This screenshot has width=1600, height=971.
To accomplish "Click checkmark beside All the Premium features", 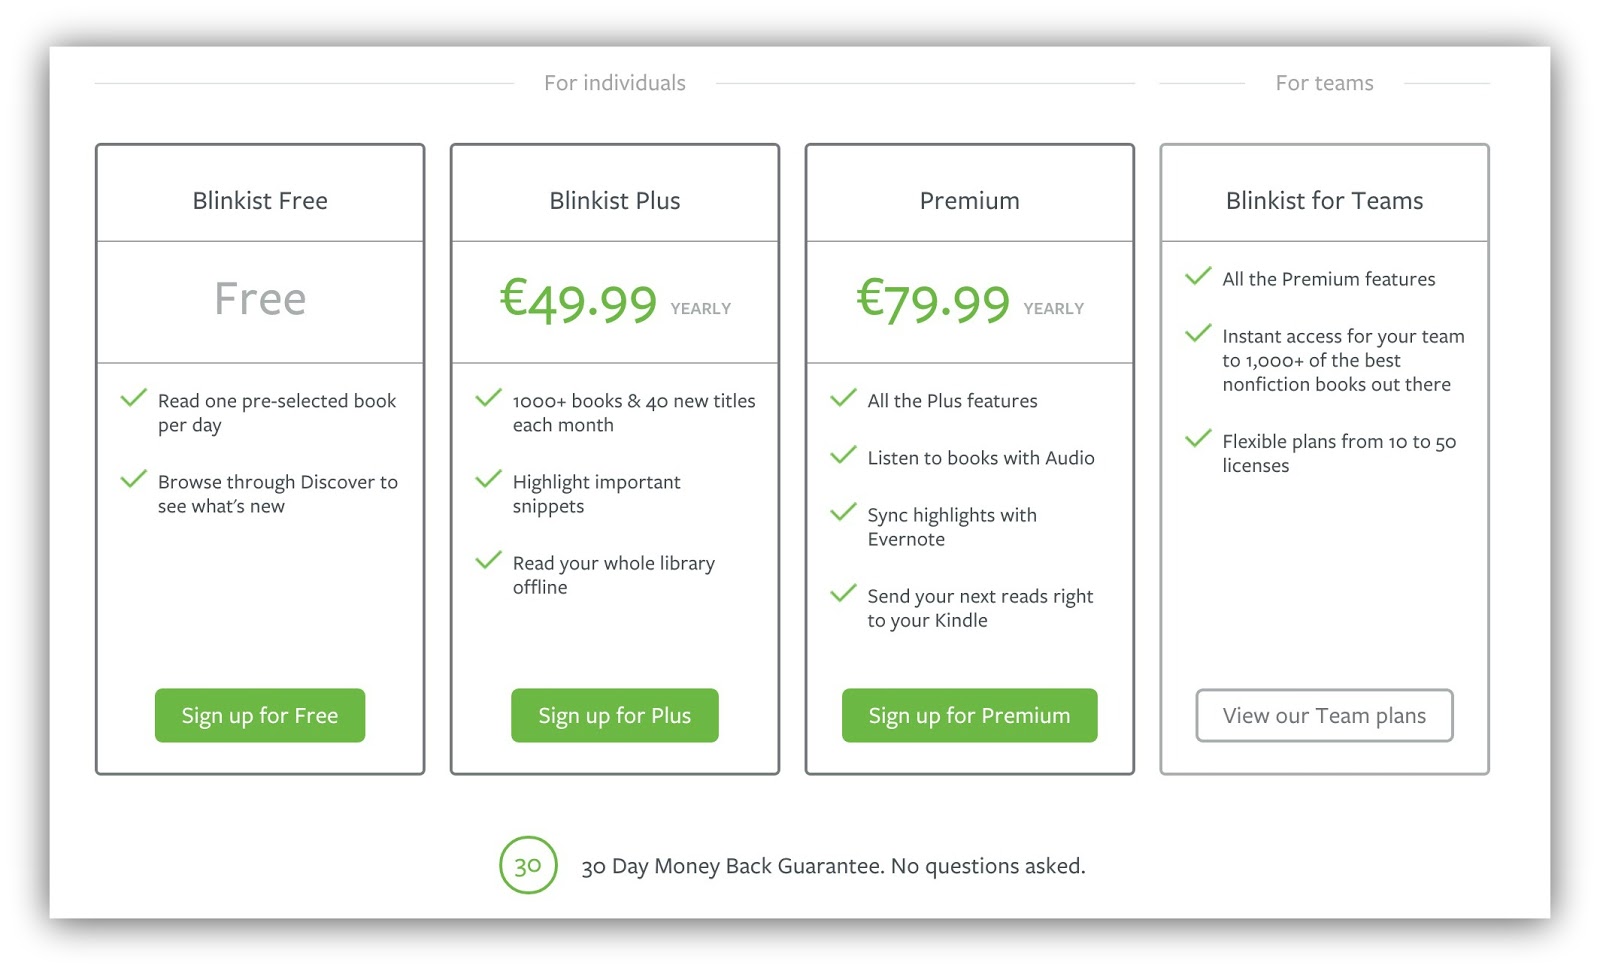I will (x=1199, y=276).
